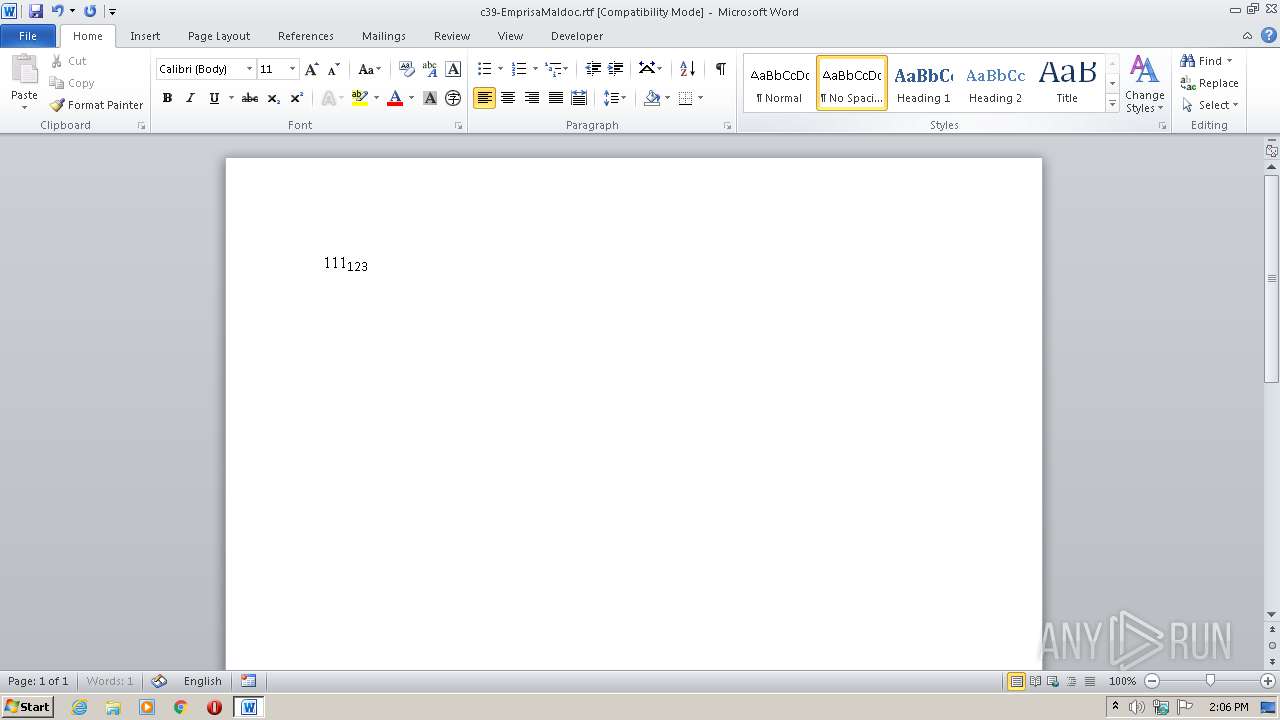Viewport: 1280px width, 720px height.
Task: Click the Clear Formatting icon
Action: coord(406,69)
